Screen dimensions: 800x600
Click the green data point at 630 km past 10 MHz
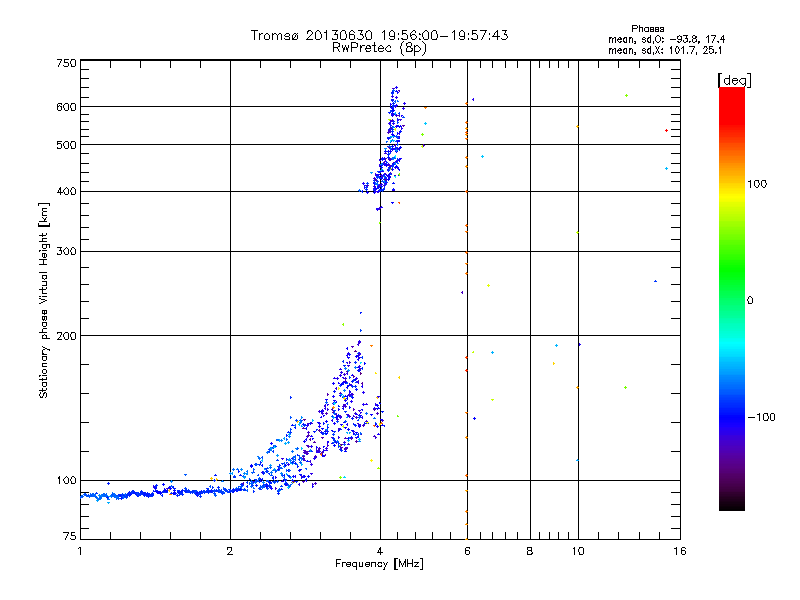click(627, 95)
